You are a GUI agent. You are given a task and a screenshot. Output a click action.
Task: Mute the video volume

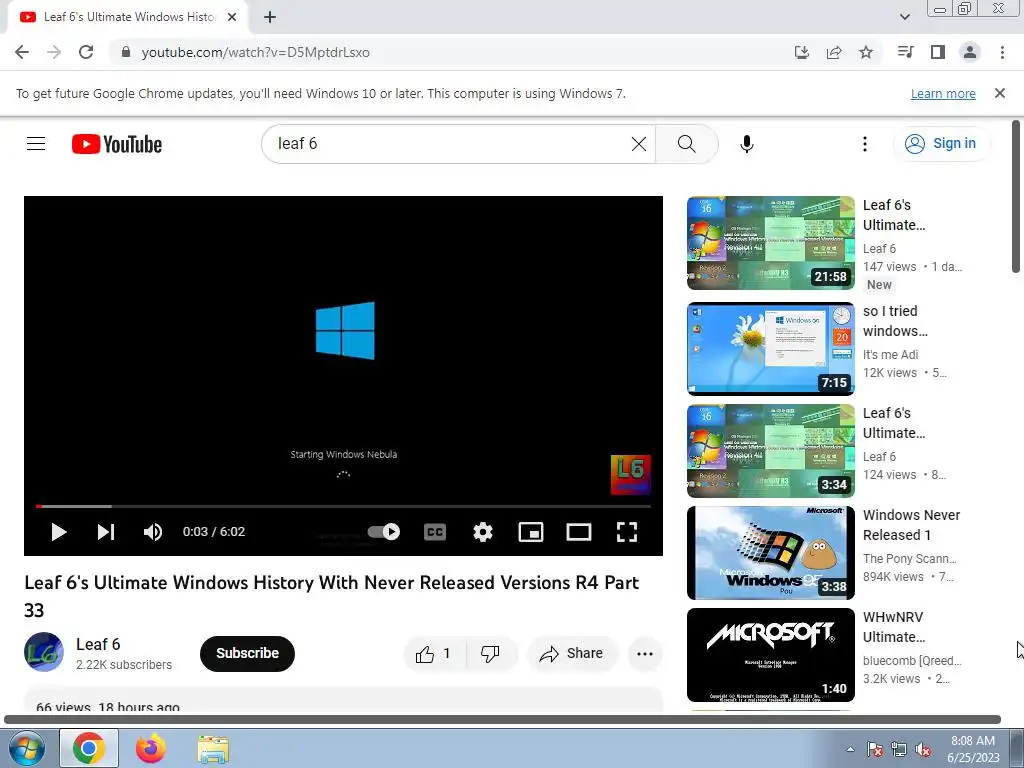[x=153, y=532]
